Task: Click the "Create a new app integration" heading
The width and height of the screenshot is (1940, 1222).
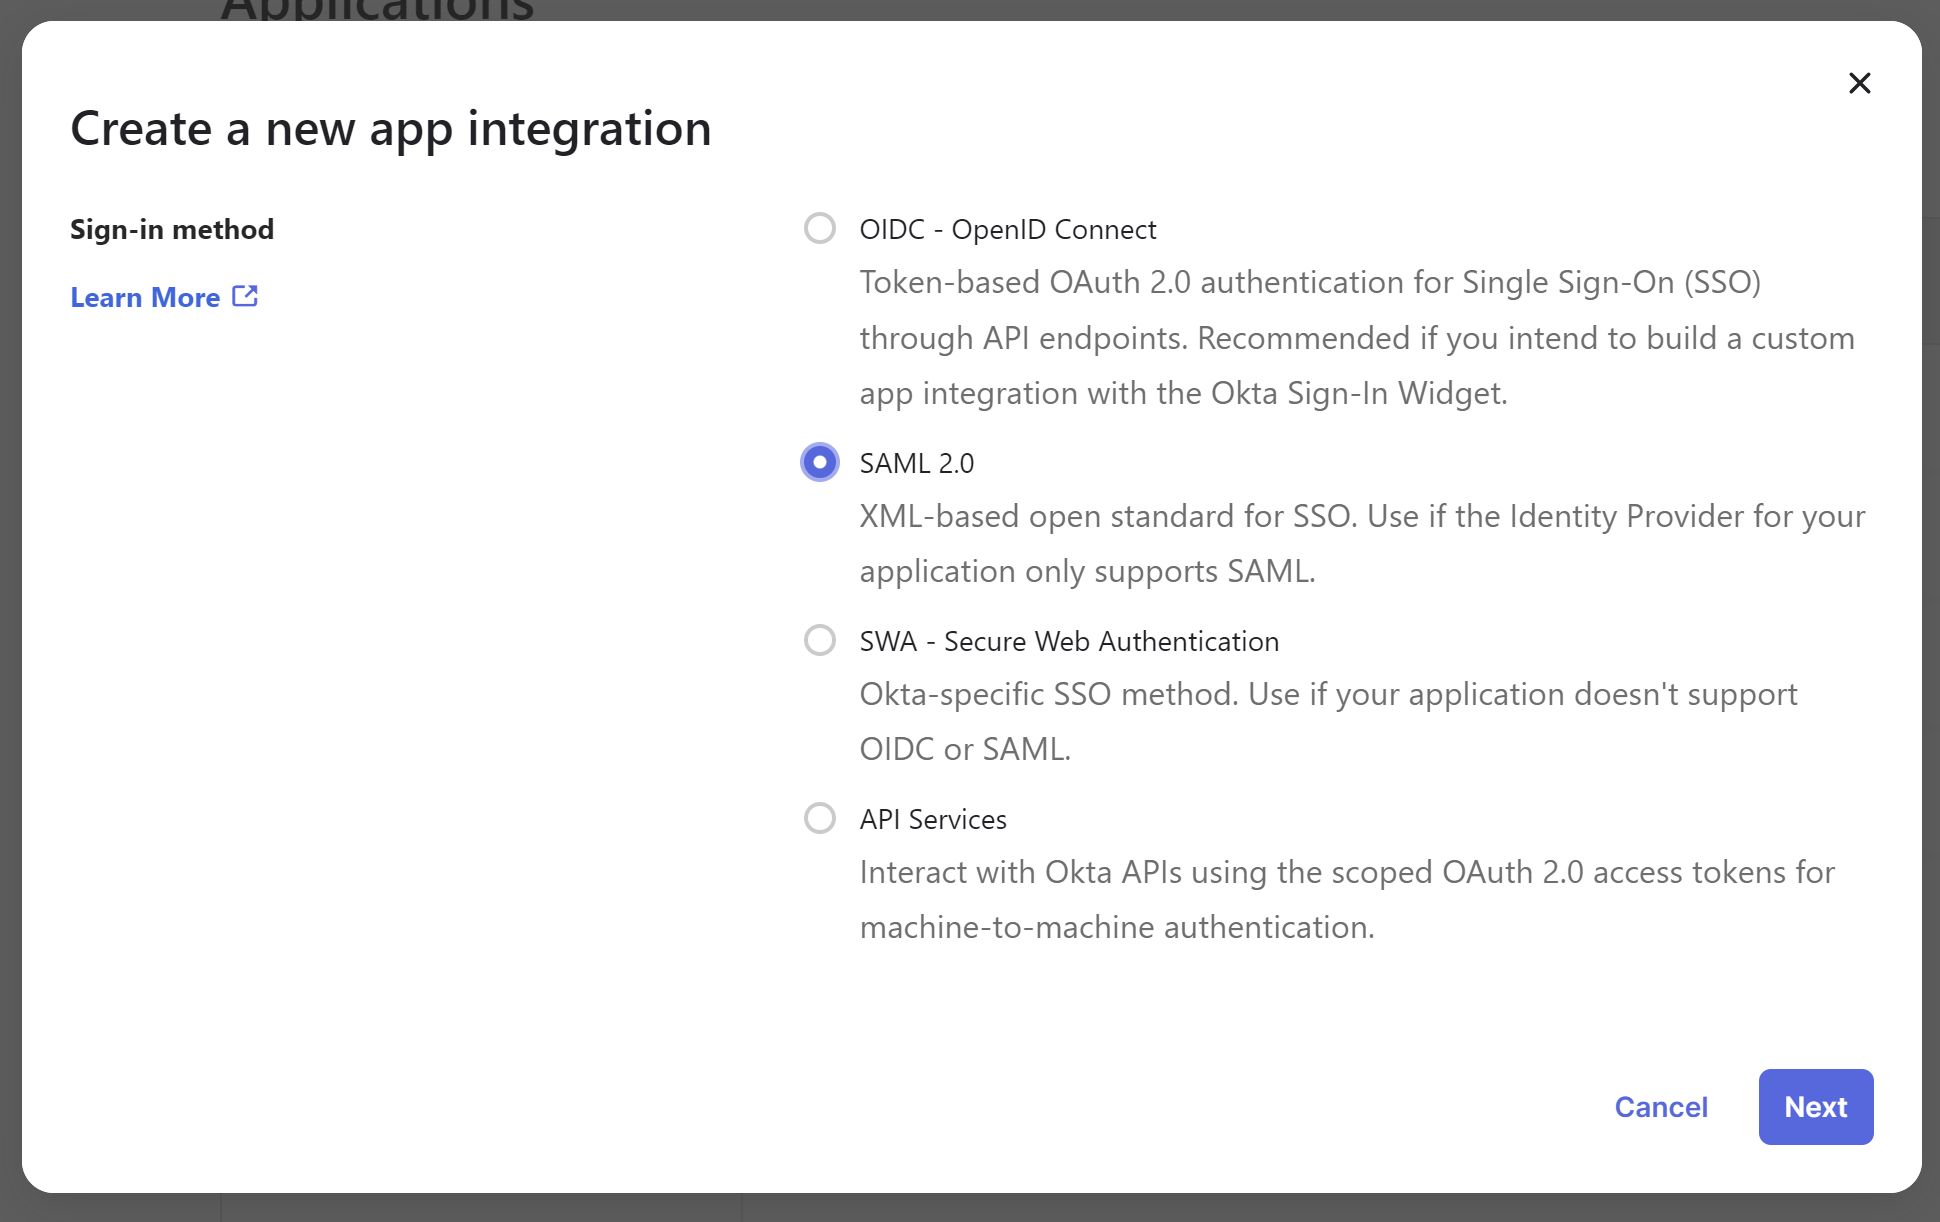Action: [x=391, y=129]
